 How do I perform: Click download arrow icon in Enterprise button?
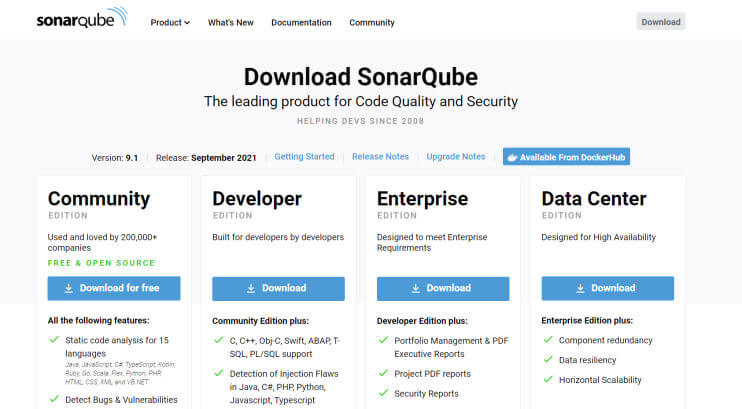415,288
